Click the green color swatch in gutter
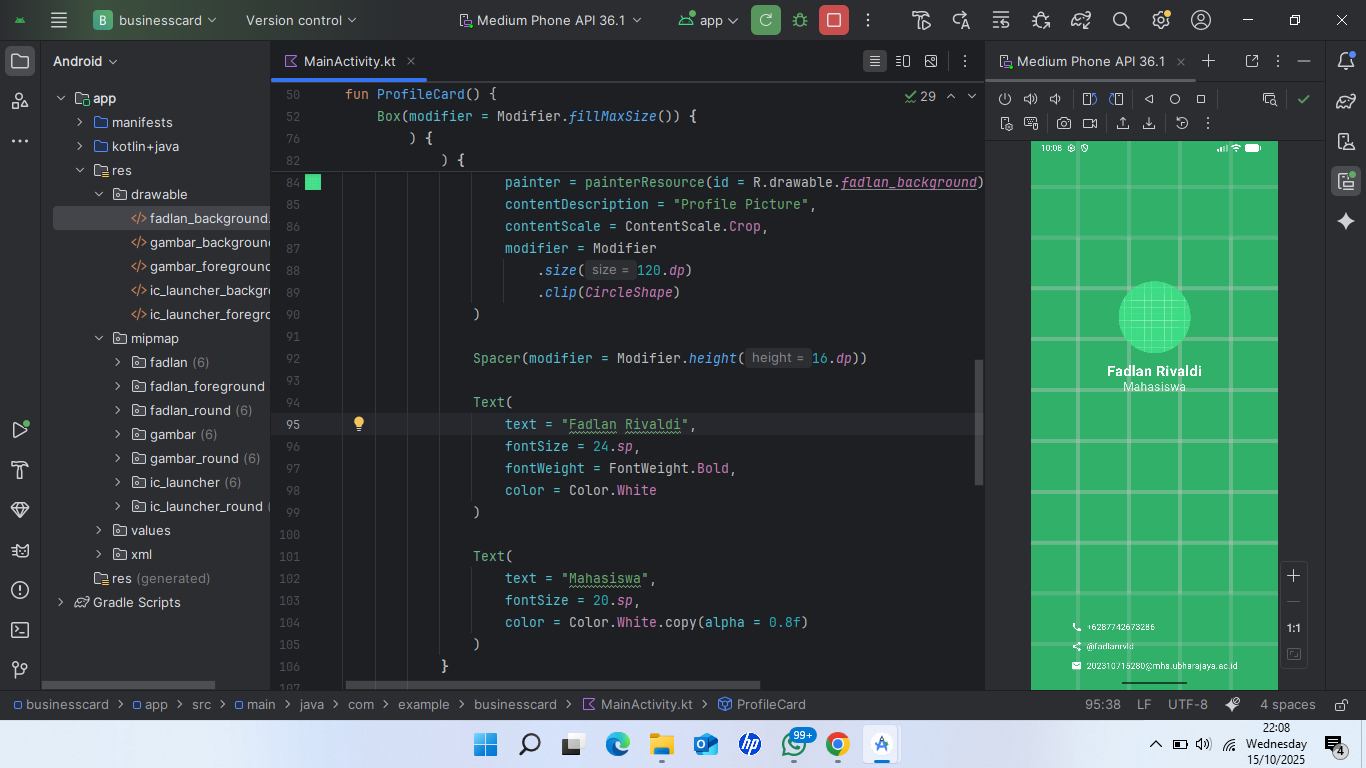 click(313, 182)
